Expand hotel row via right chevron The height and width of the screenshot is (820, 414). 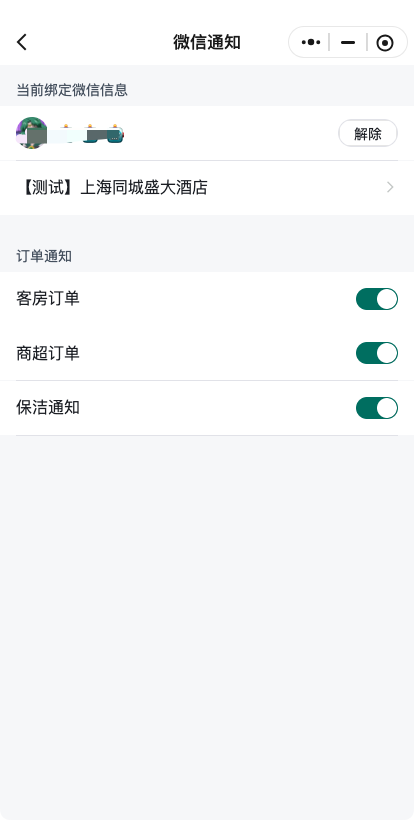(390, 187)
